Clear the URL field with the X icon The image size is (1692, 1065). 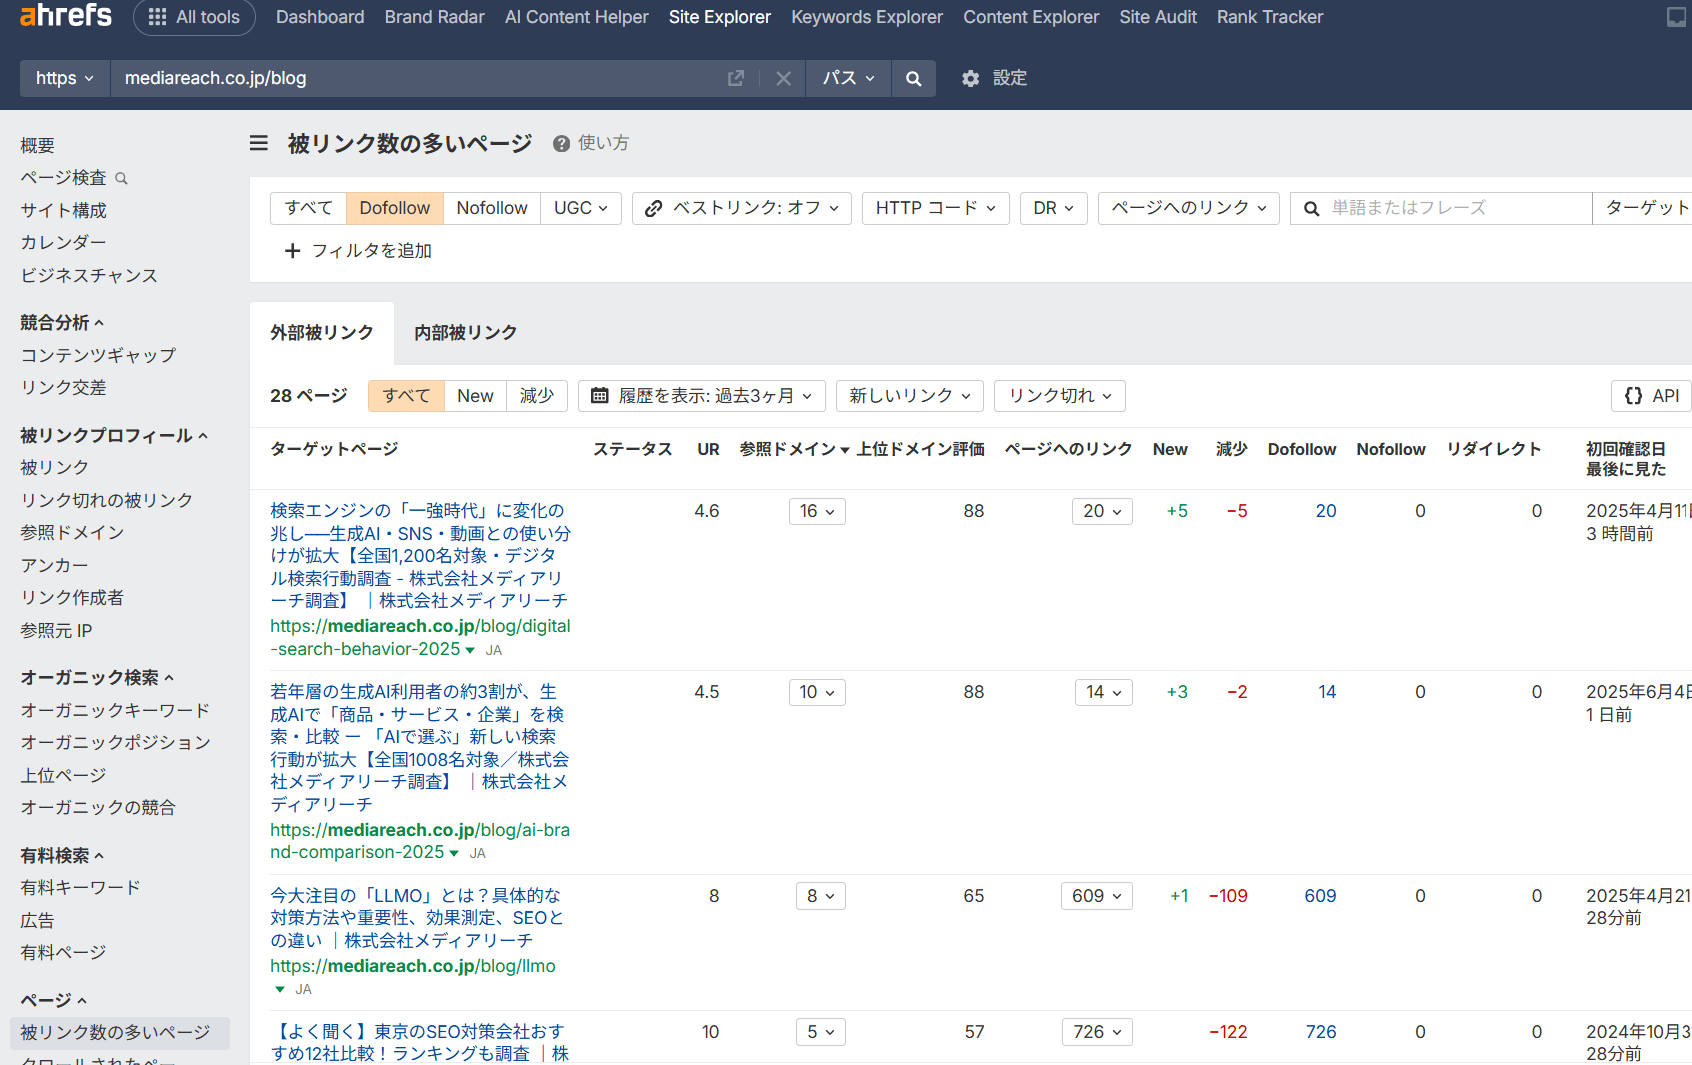(784, 78)
